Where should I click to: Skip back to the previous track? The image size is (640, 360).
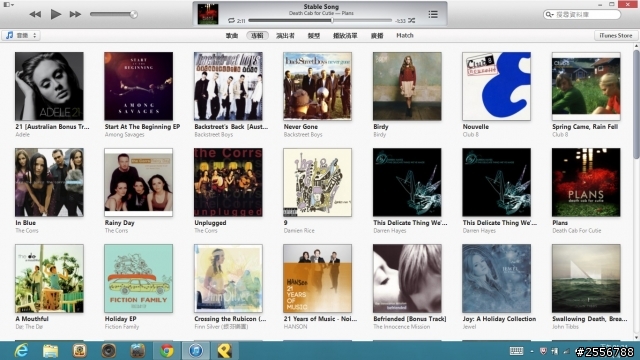35,14
